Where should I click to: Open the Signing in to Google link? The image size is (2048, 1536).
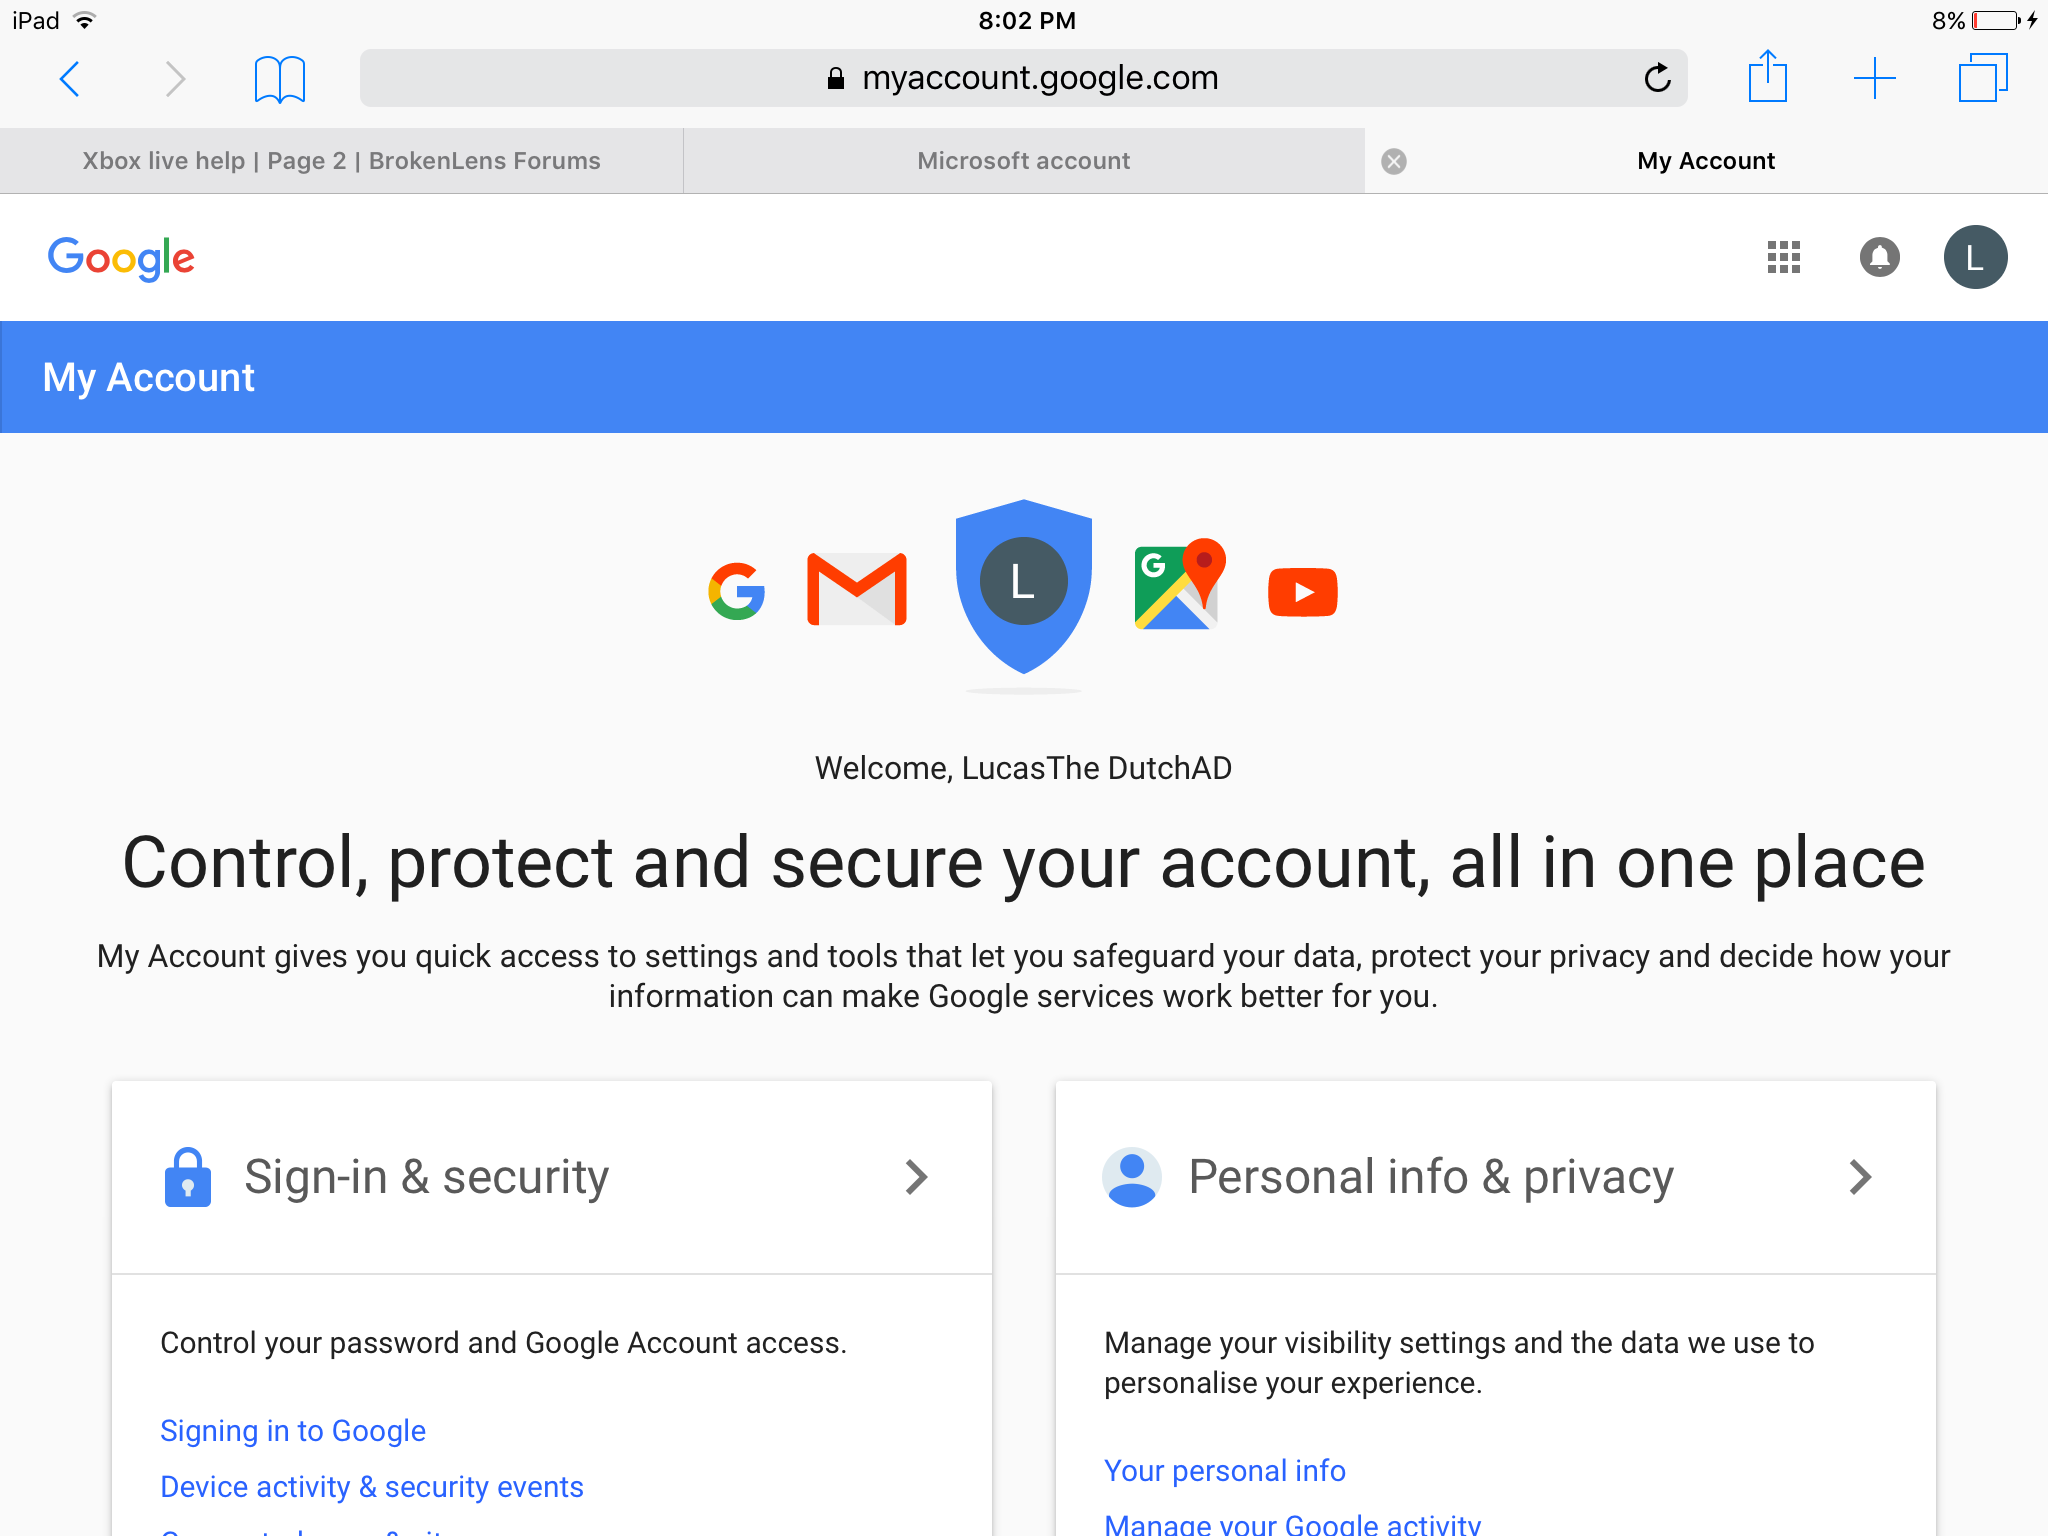(293, 1431)
